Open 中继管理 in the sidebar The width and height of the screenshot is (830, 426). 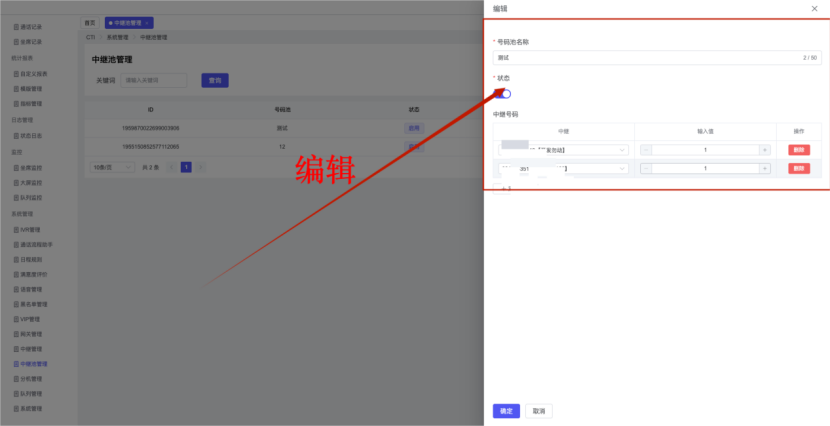pyautogui.click(x=31, y=349)
